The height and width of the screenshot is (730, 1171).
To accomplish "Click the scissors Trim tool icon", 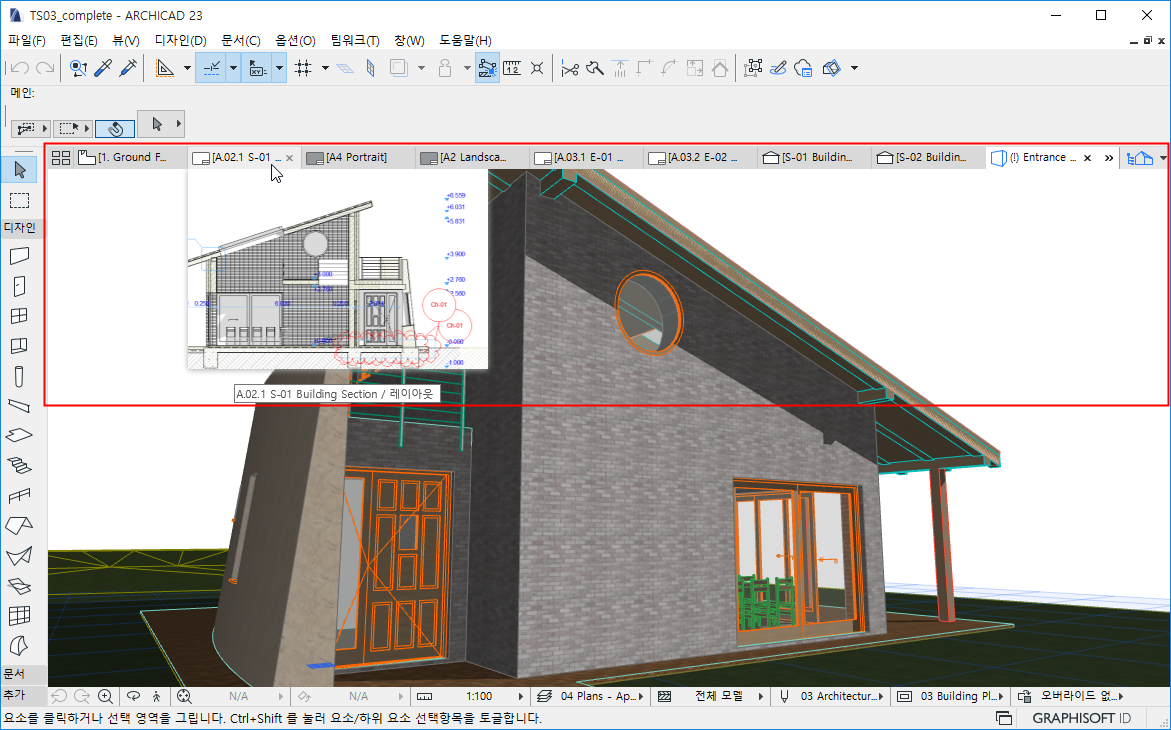I will coord(570,68).
